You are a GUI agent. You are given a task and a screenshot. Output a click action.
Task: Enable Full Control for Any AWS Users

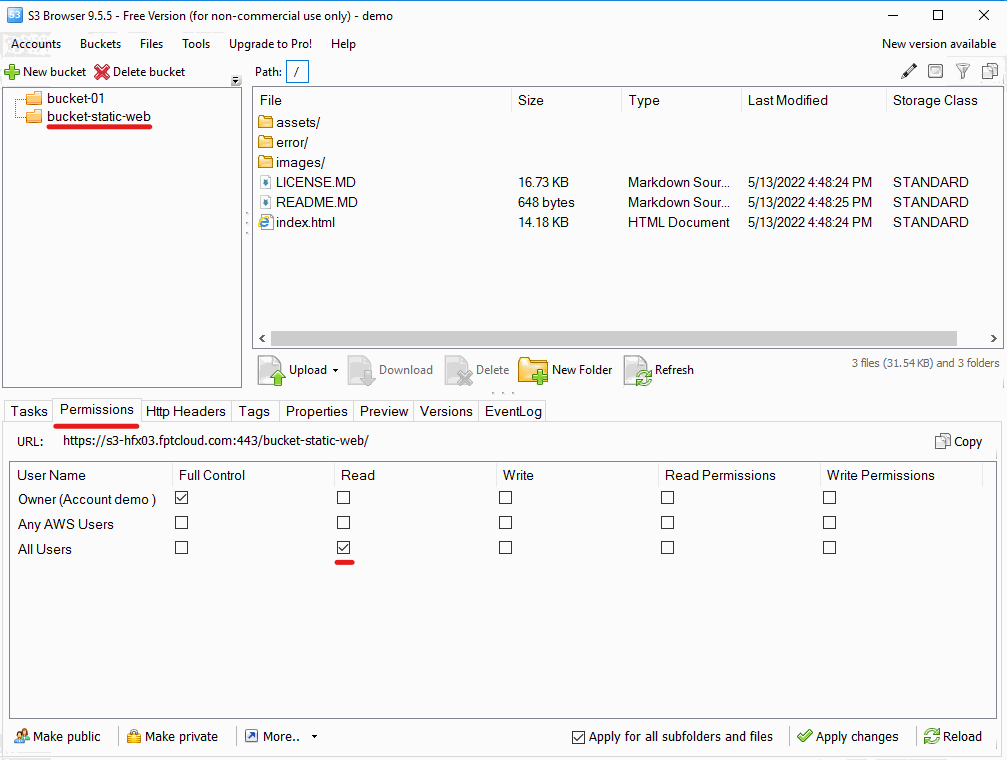point(182,523)
